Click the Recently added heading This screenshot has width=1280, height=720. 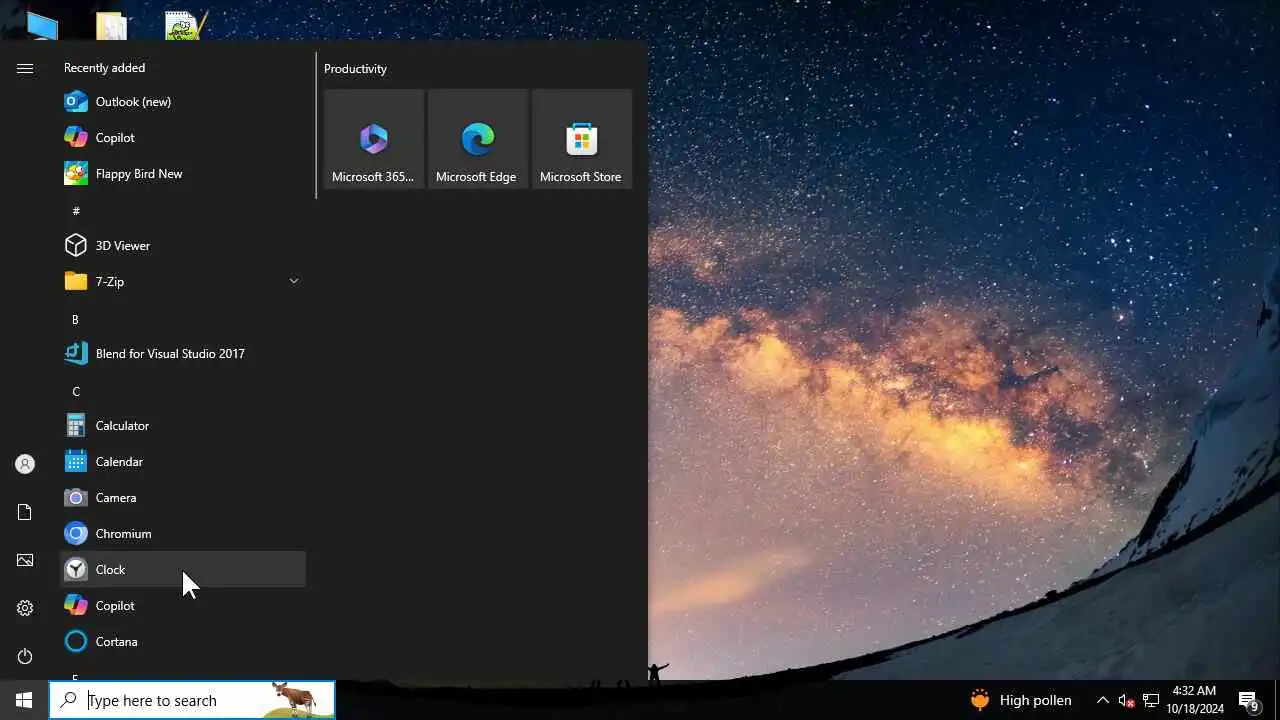(x=104, y=68)
